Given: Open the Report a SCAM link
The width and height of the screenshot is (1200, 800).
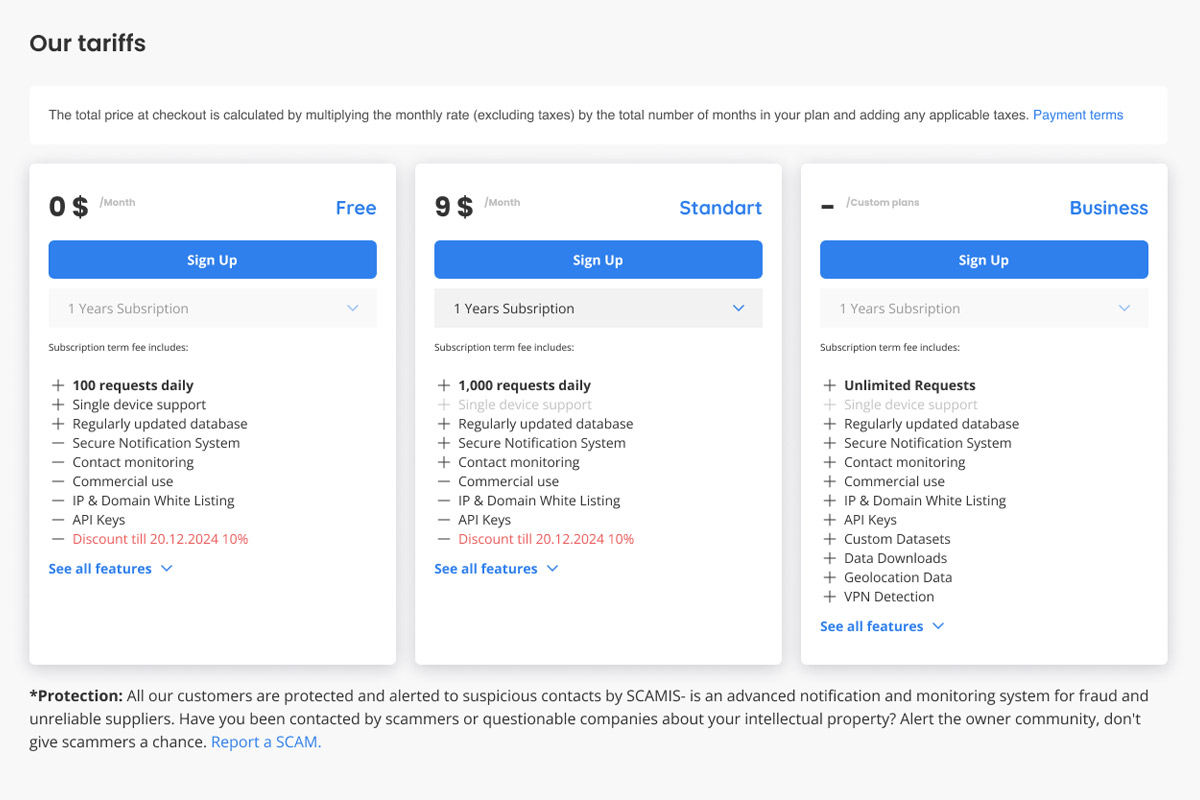Looking at the screenshot, I should tap(266, 742).
